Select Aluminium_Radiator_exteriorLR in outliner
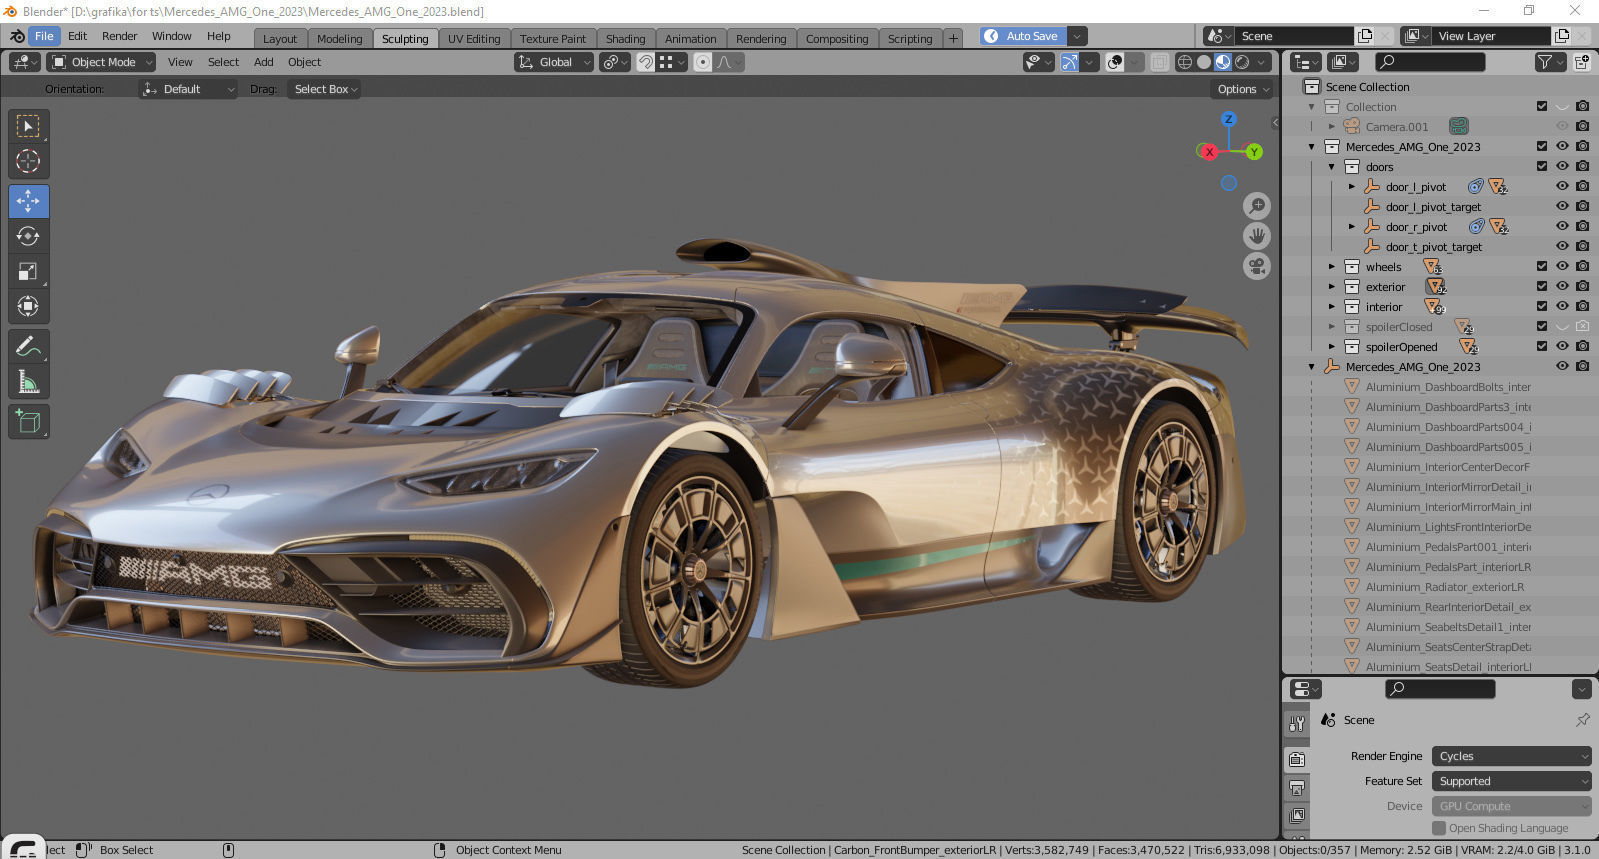 click(x=1445, y=587)
